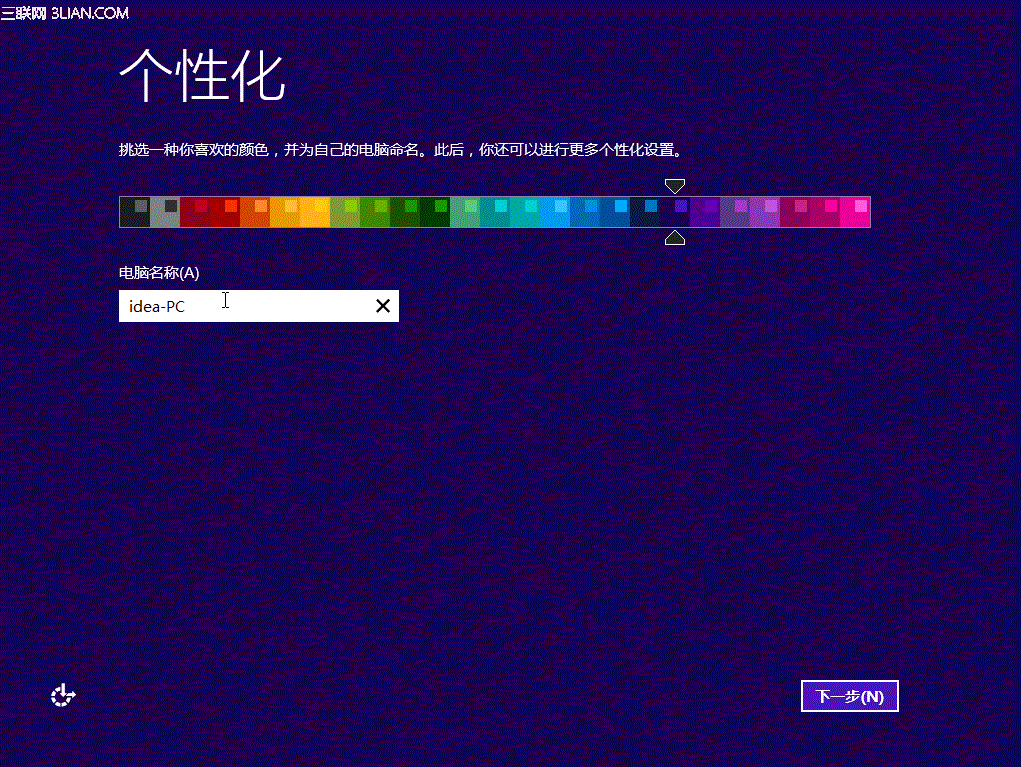Screen dimensions: 1021x767
Task: Select the dark green color swatch
Action: [437, 212]
